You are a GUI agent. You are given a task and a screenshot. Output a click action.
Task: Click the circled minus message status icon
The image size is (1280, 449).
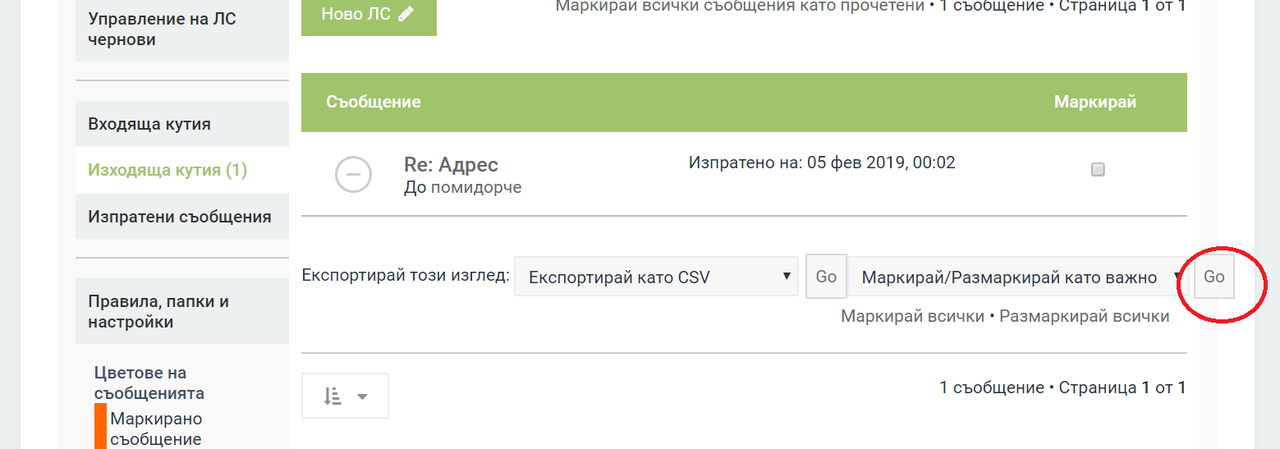pyautogui.click(x=353, y=174)
